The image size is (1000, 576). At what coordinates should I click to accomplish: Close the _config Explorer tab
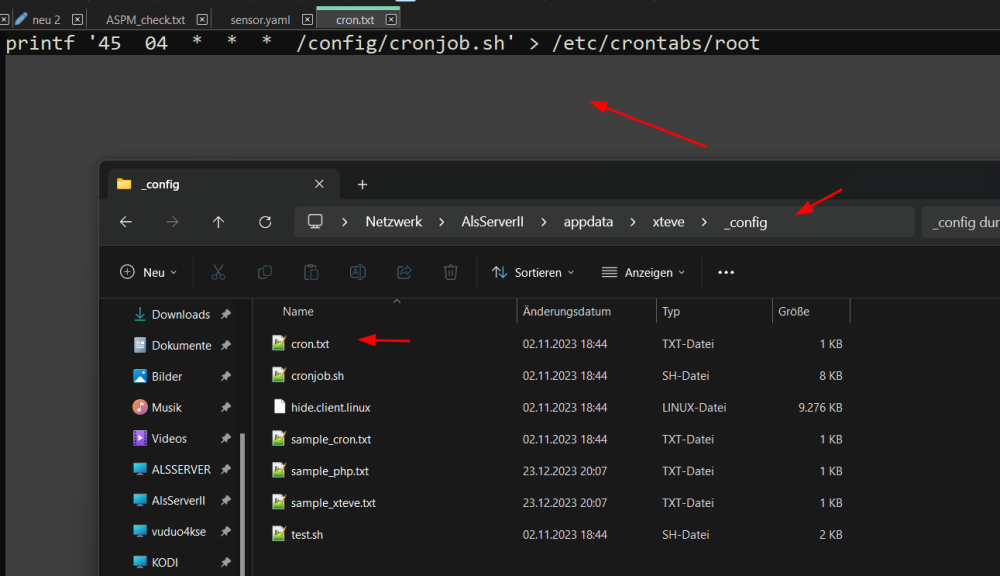[320, 184]
